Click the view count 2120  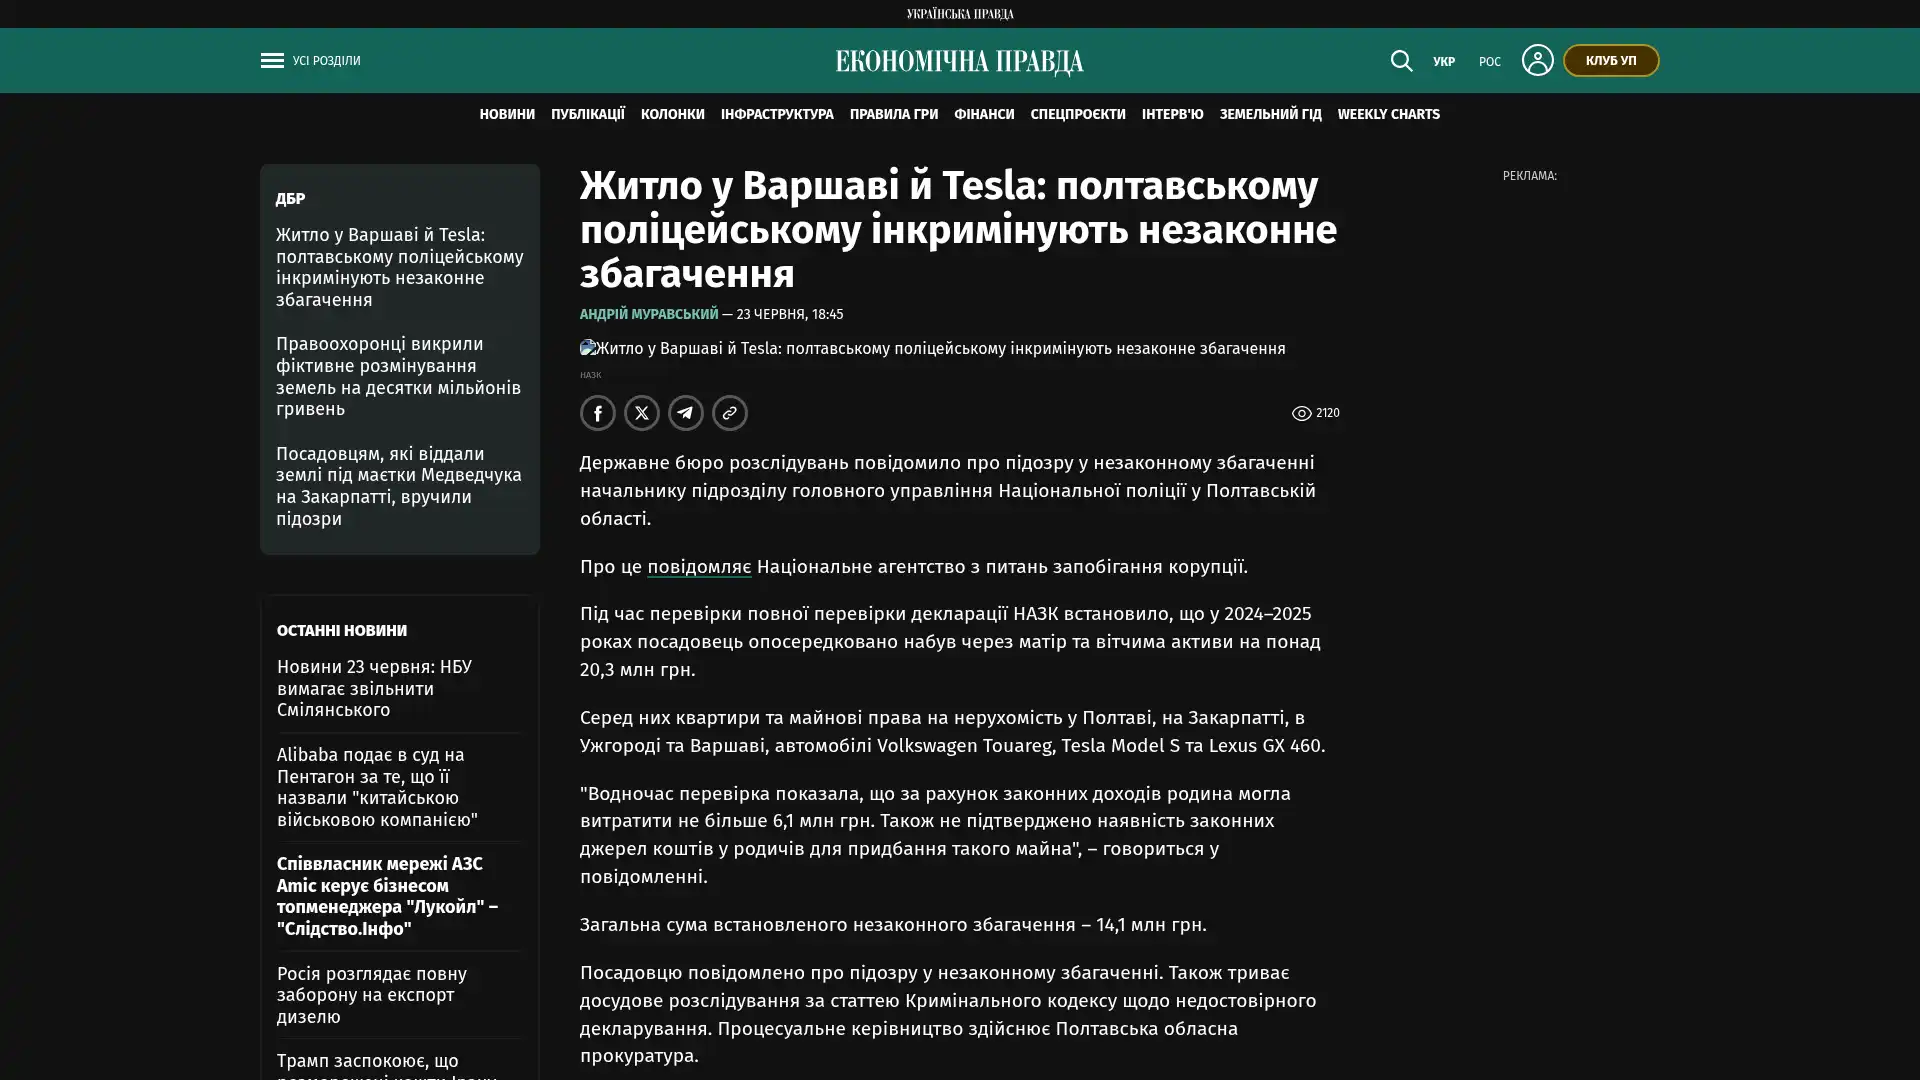coord(1328,413)
